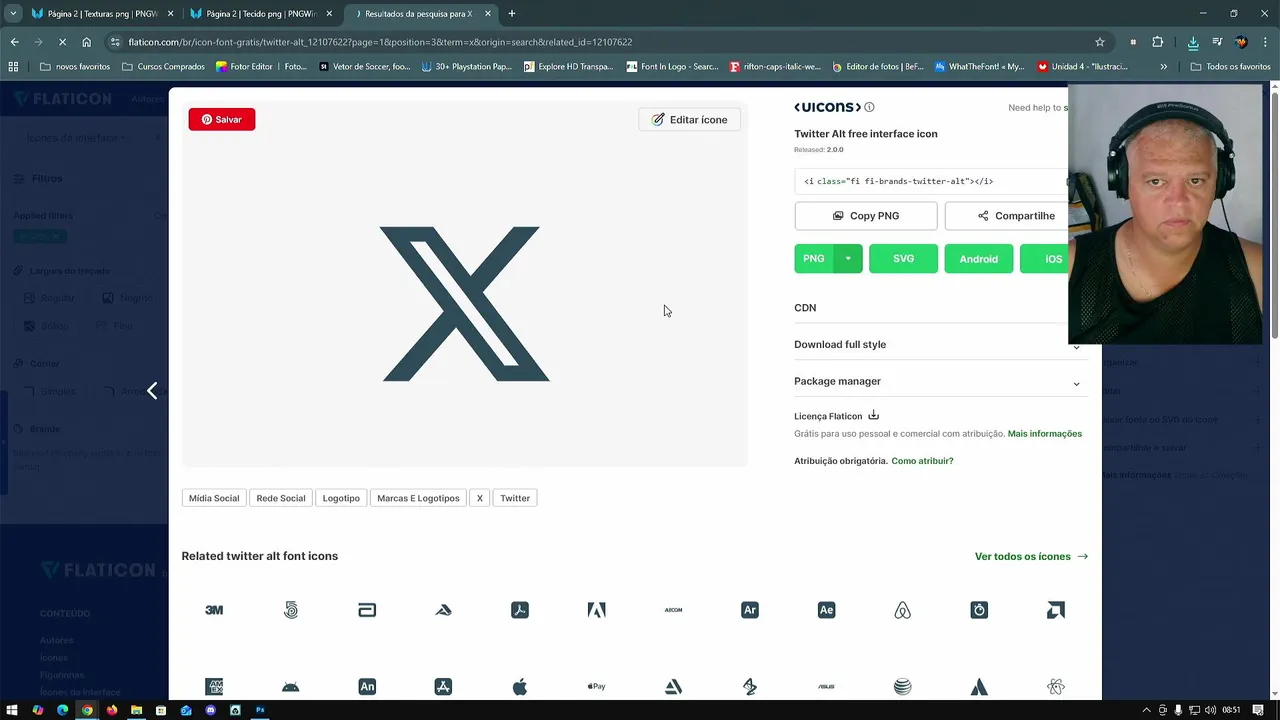Click the Compartilhe button
This screenshot has height=720, width=1280.
click(1006, 216)
